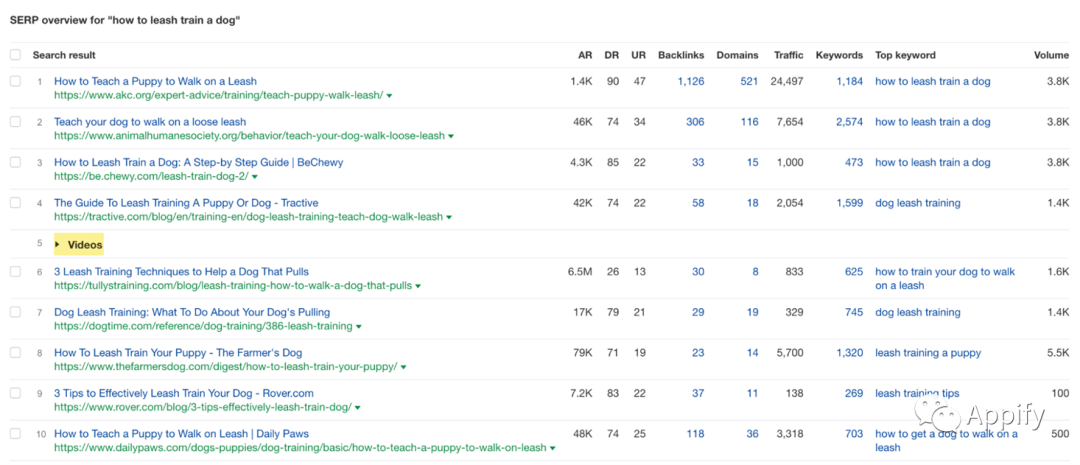The width and height of the screenshot is (1080, 465).
Task: Click the Top keyword column header
Action: (906, 55)
